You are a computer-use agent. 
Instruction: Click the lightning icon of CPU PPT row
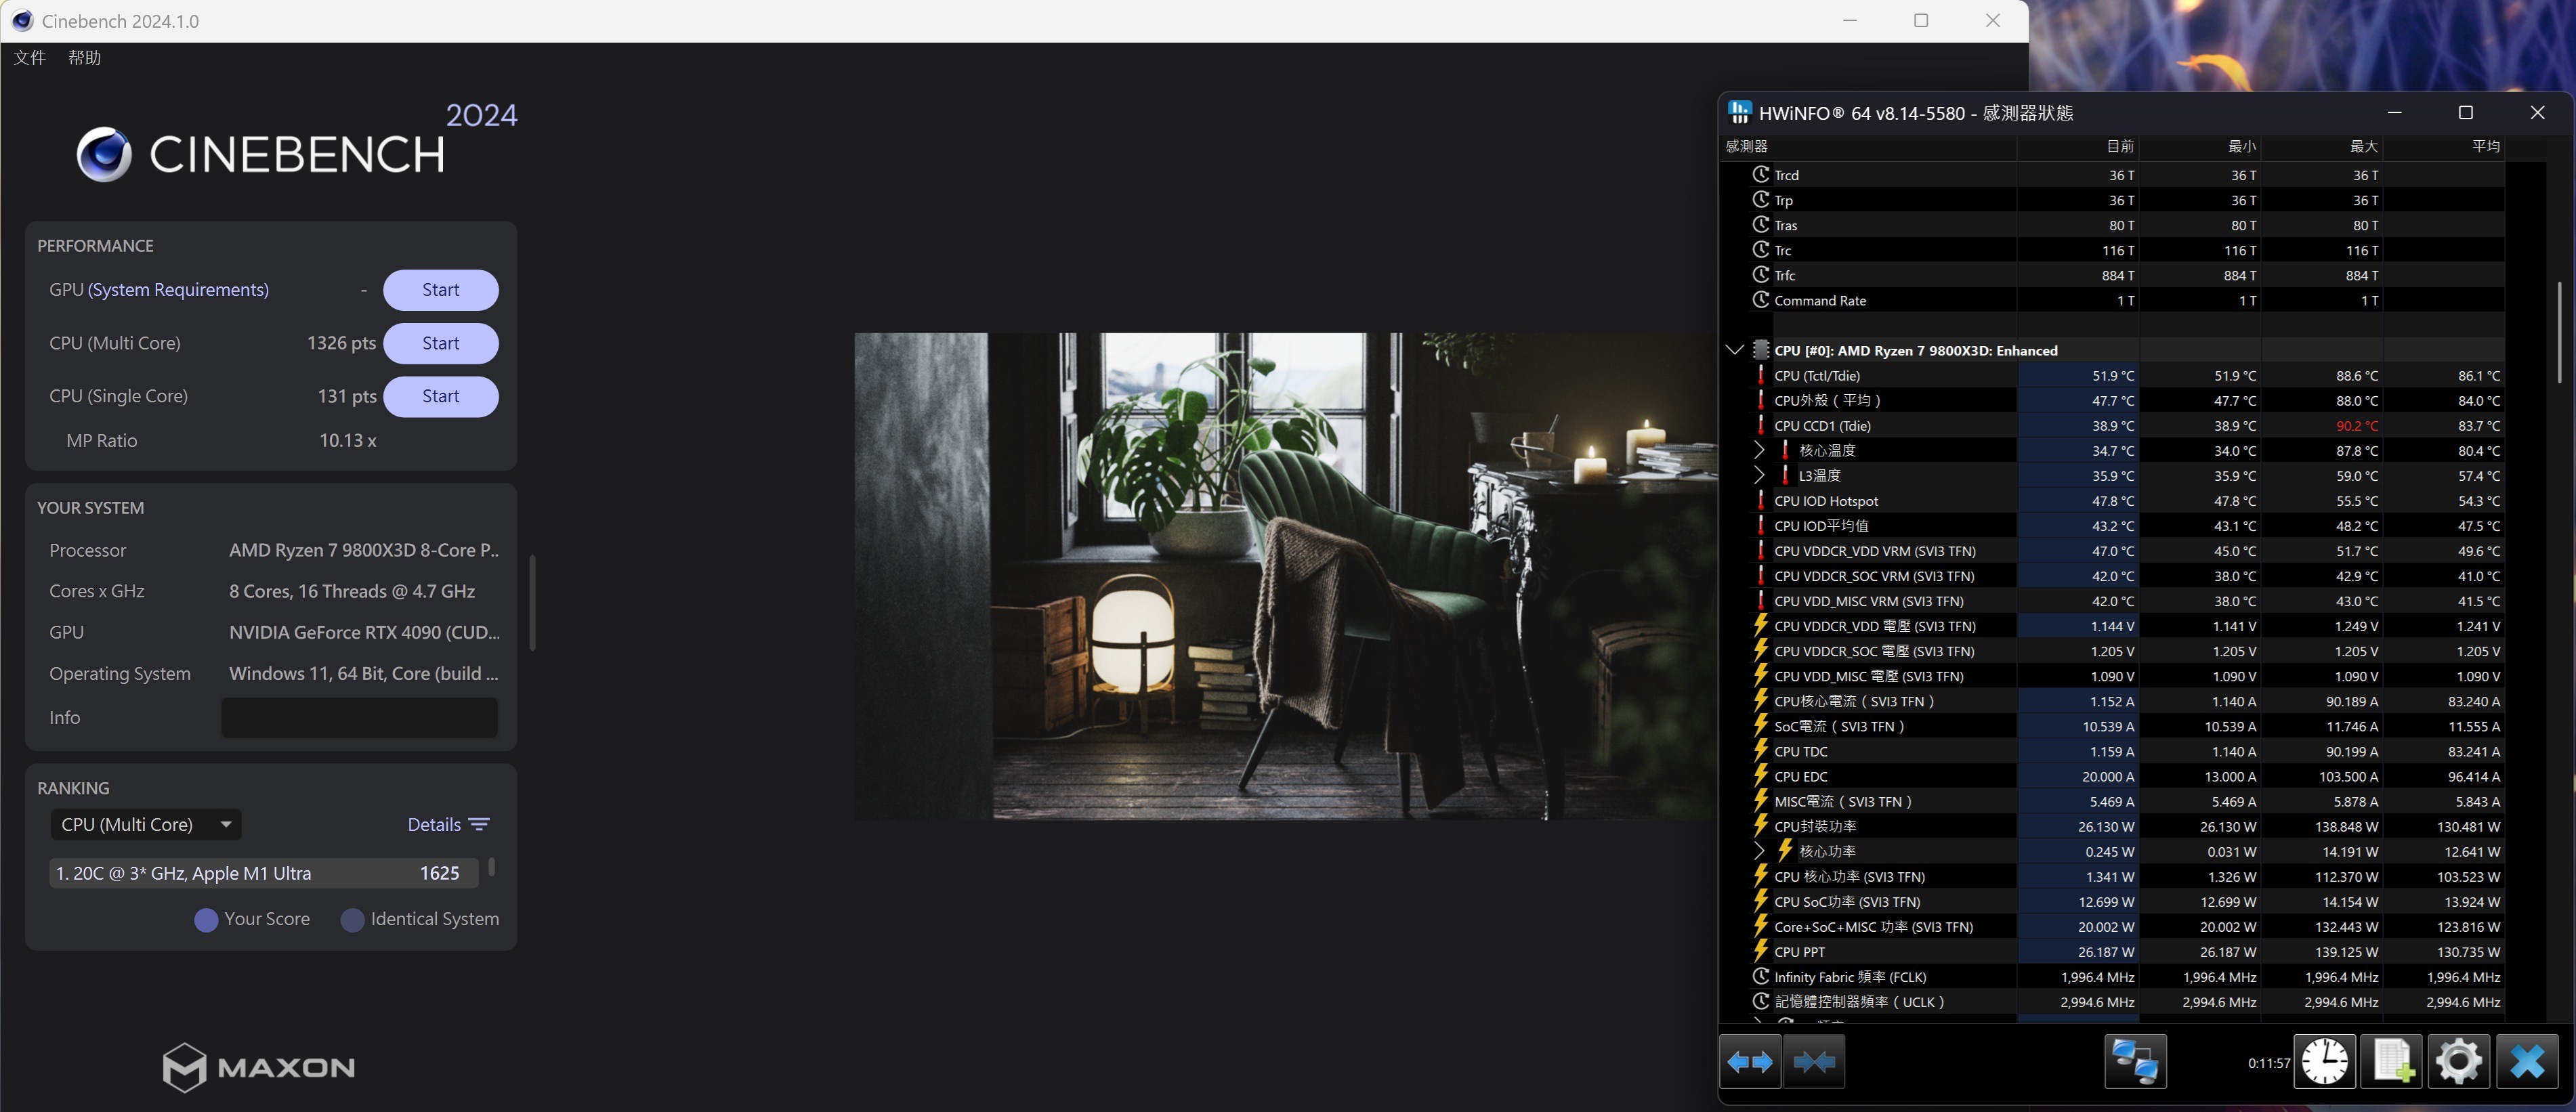click(1761, 951)
